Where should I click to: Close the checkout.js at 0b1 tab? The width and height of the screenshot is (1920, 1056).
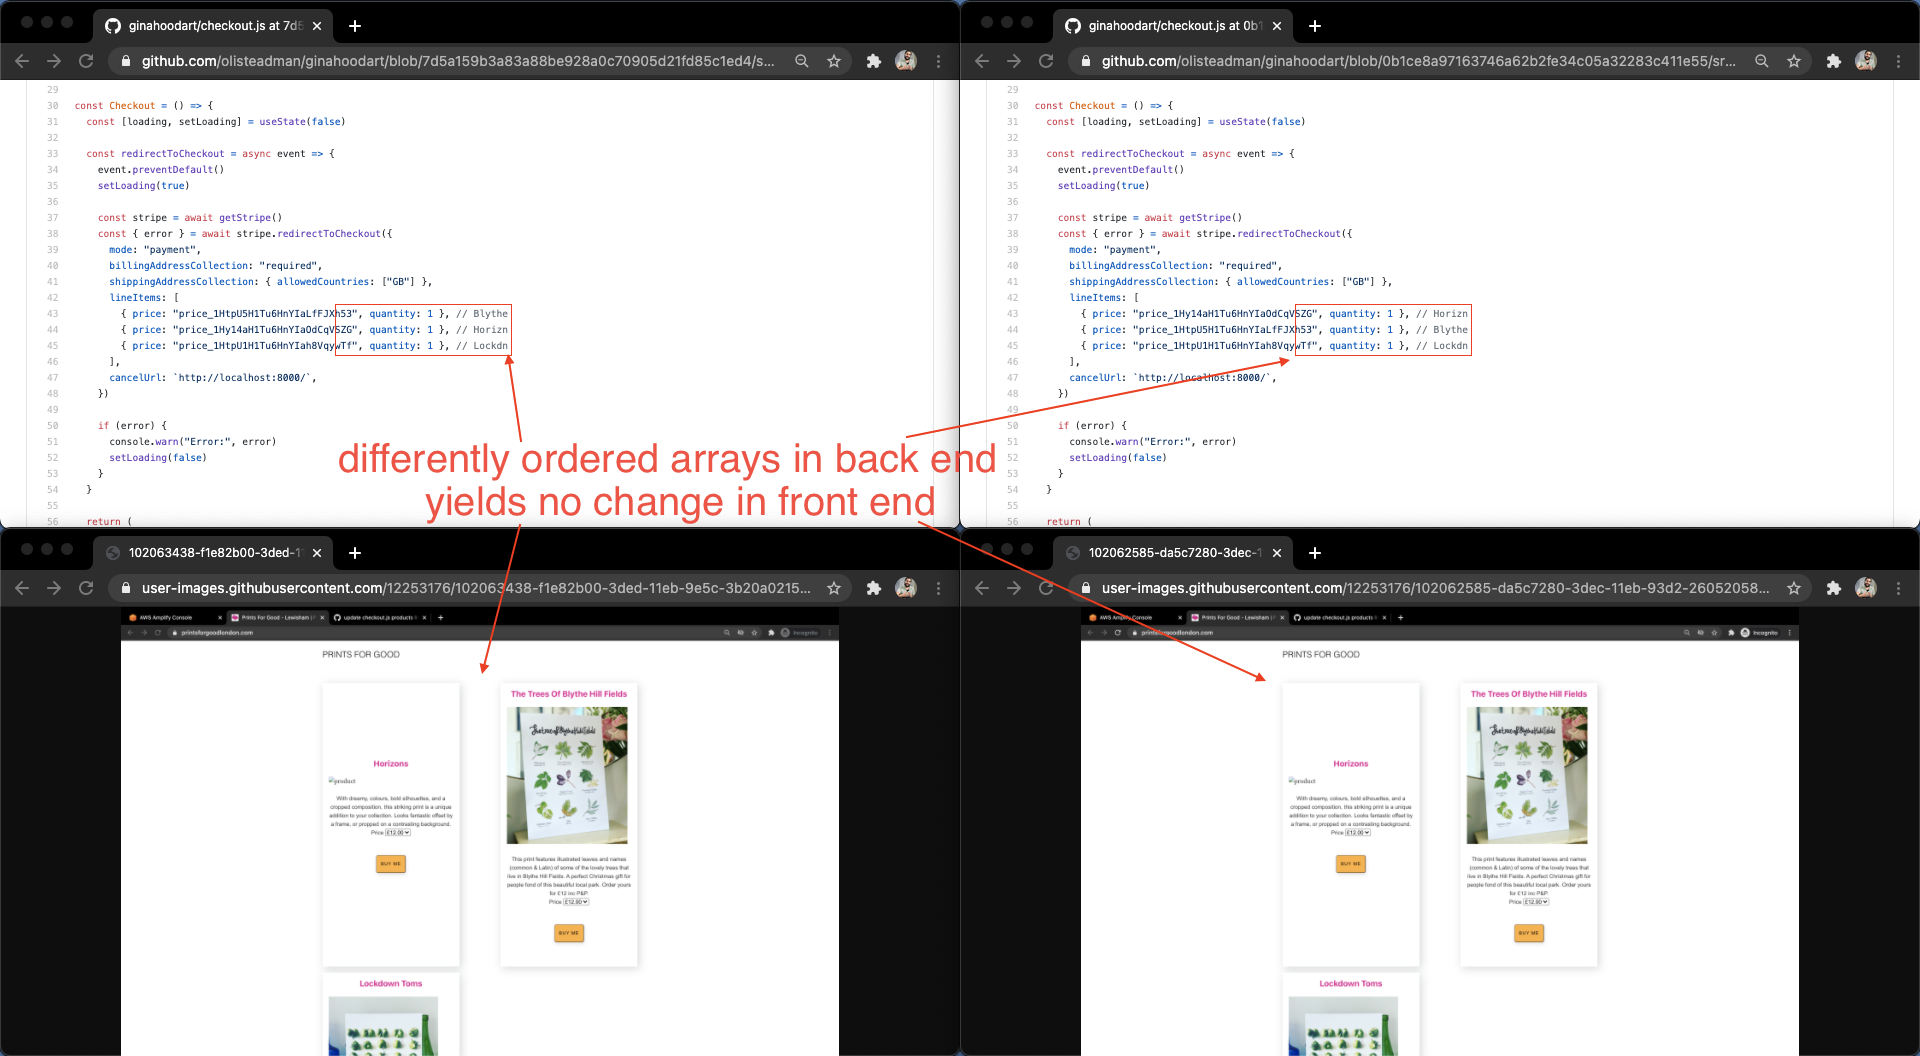click(x=1277, y=26)
